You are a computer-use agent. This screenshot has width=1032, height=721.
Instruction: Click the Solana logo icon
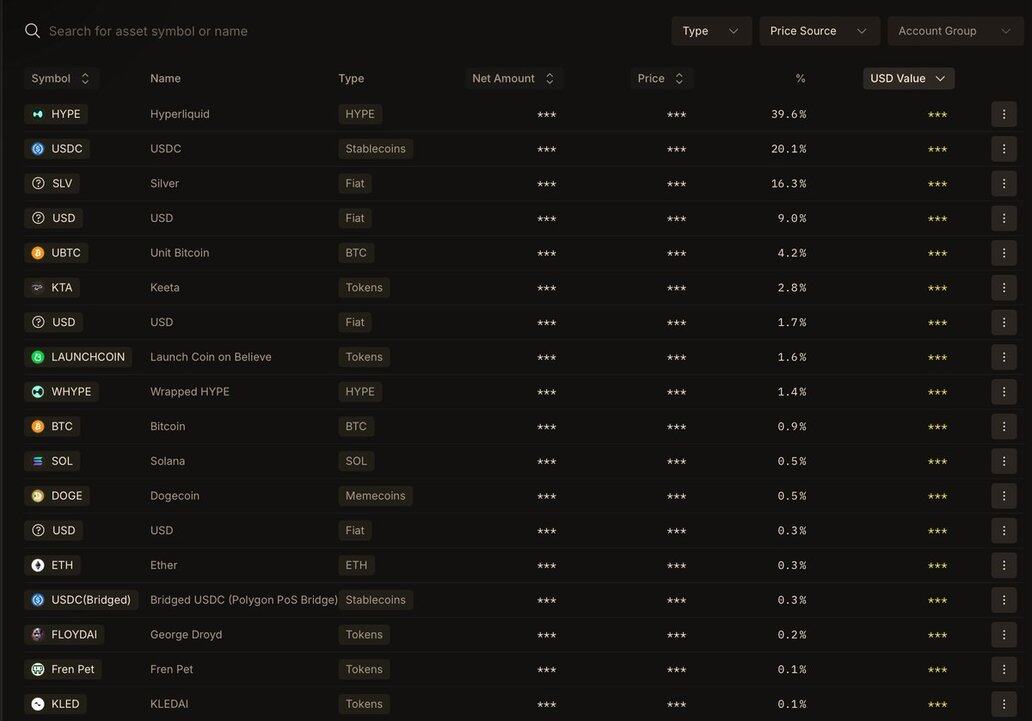pyautogui.click(x=38, y=461)
